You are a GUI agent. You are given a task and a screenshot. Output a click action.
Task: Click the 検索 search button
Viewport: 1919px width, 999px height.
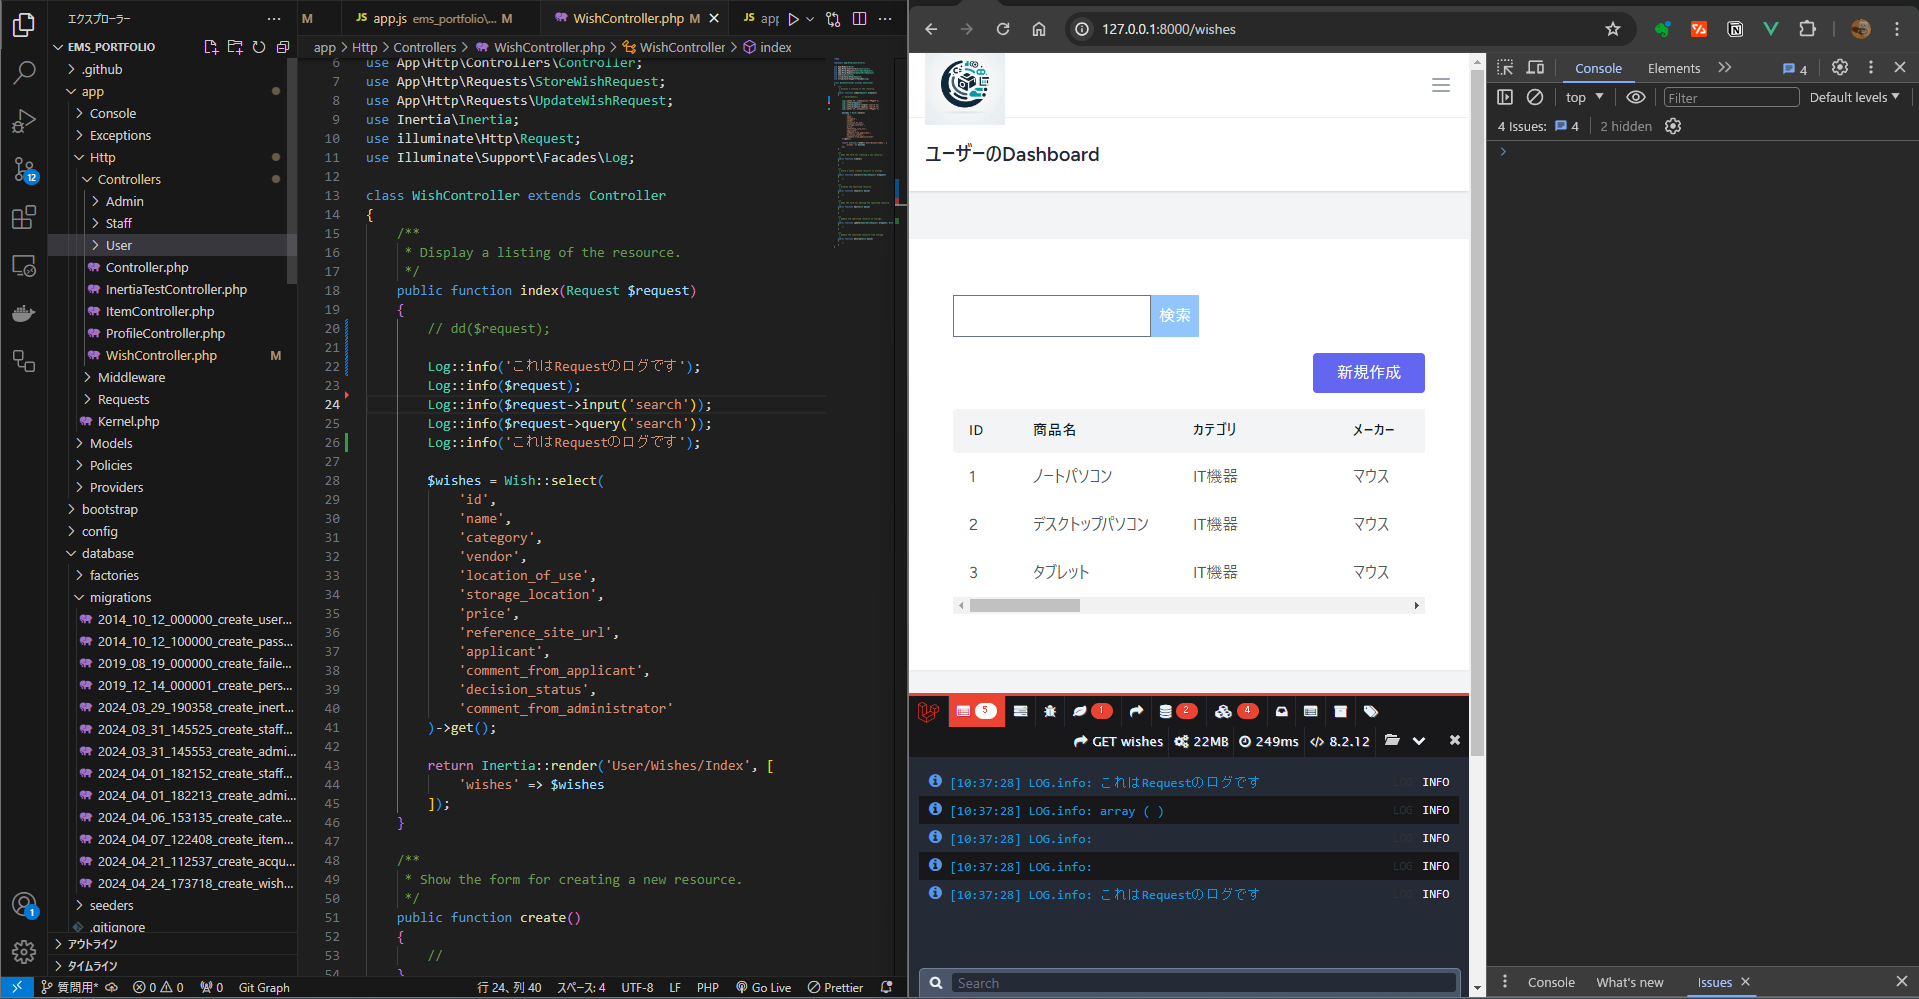coord(1174,316)
